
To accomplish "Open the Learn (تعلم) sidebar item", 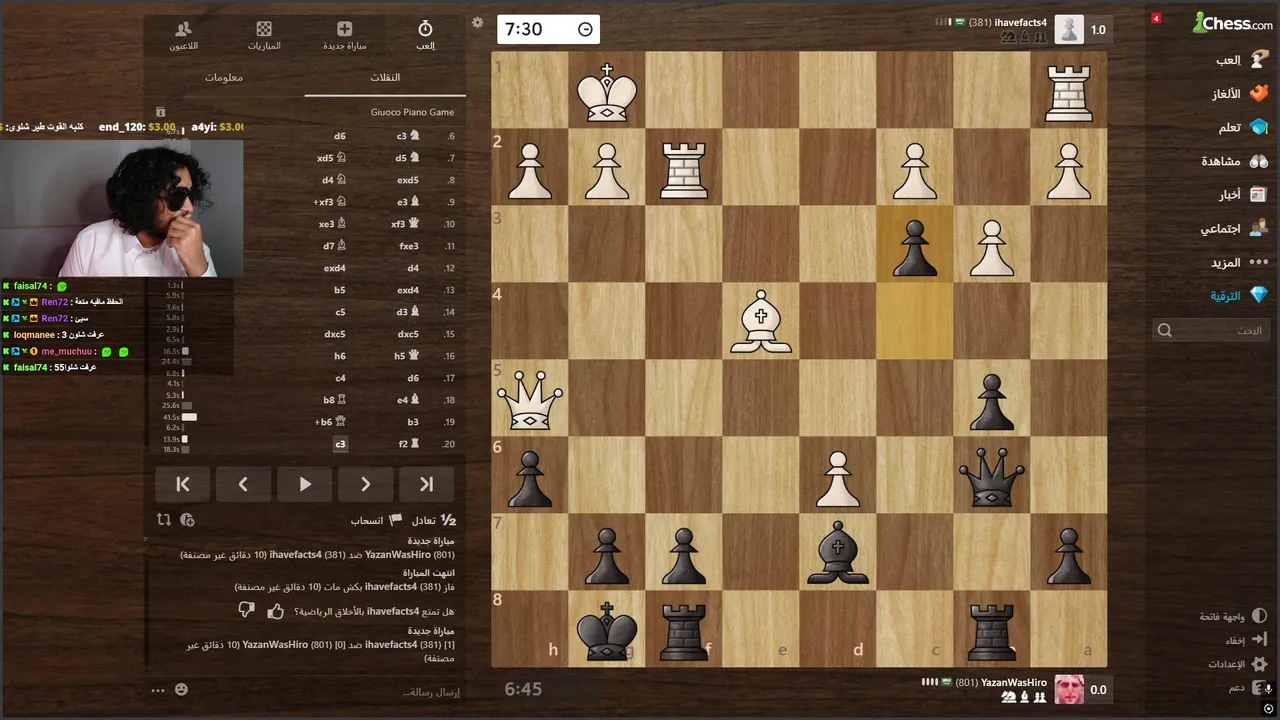I will click(1243, 127).
